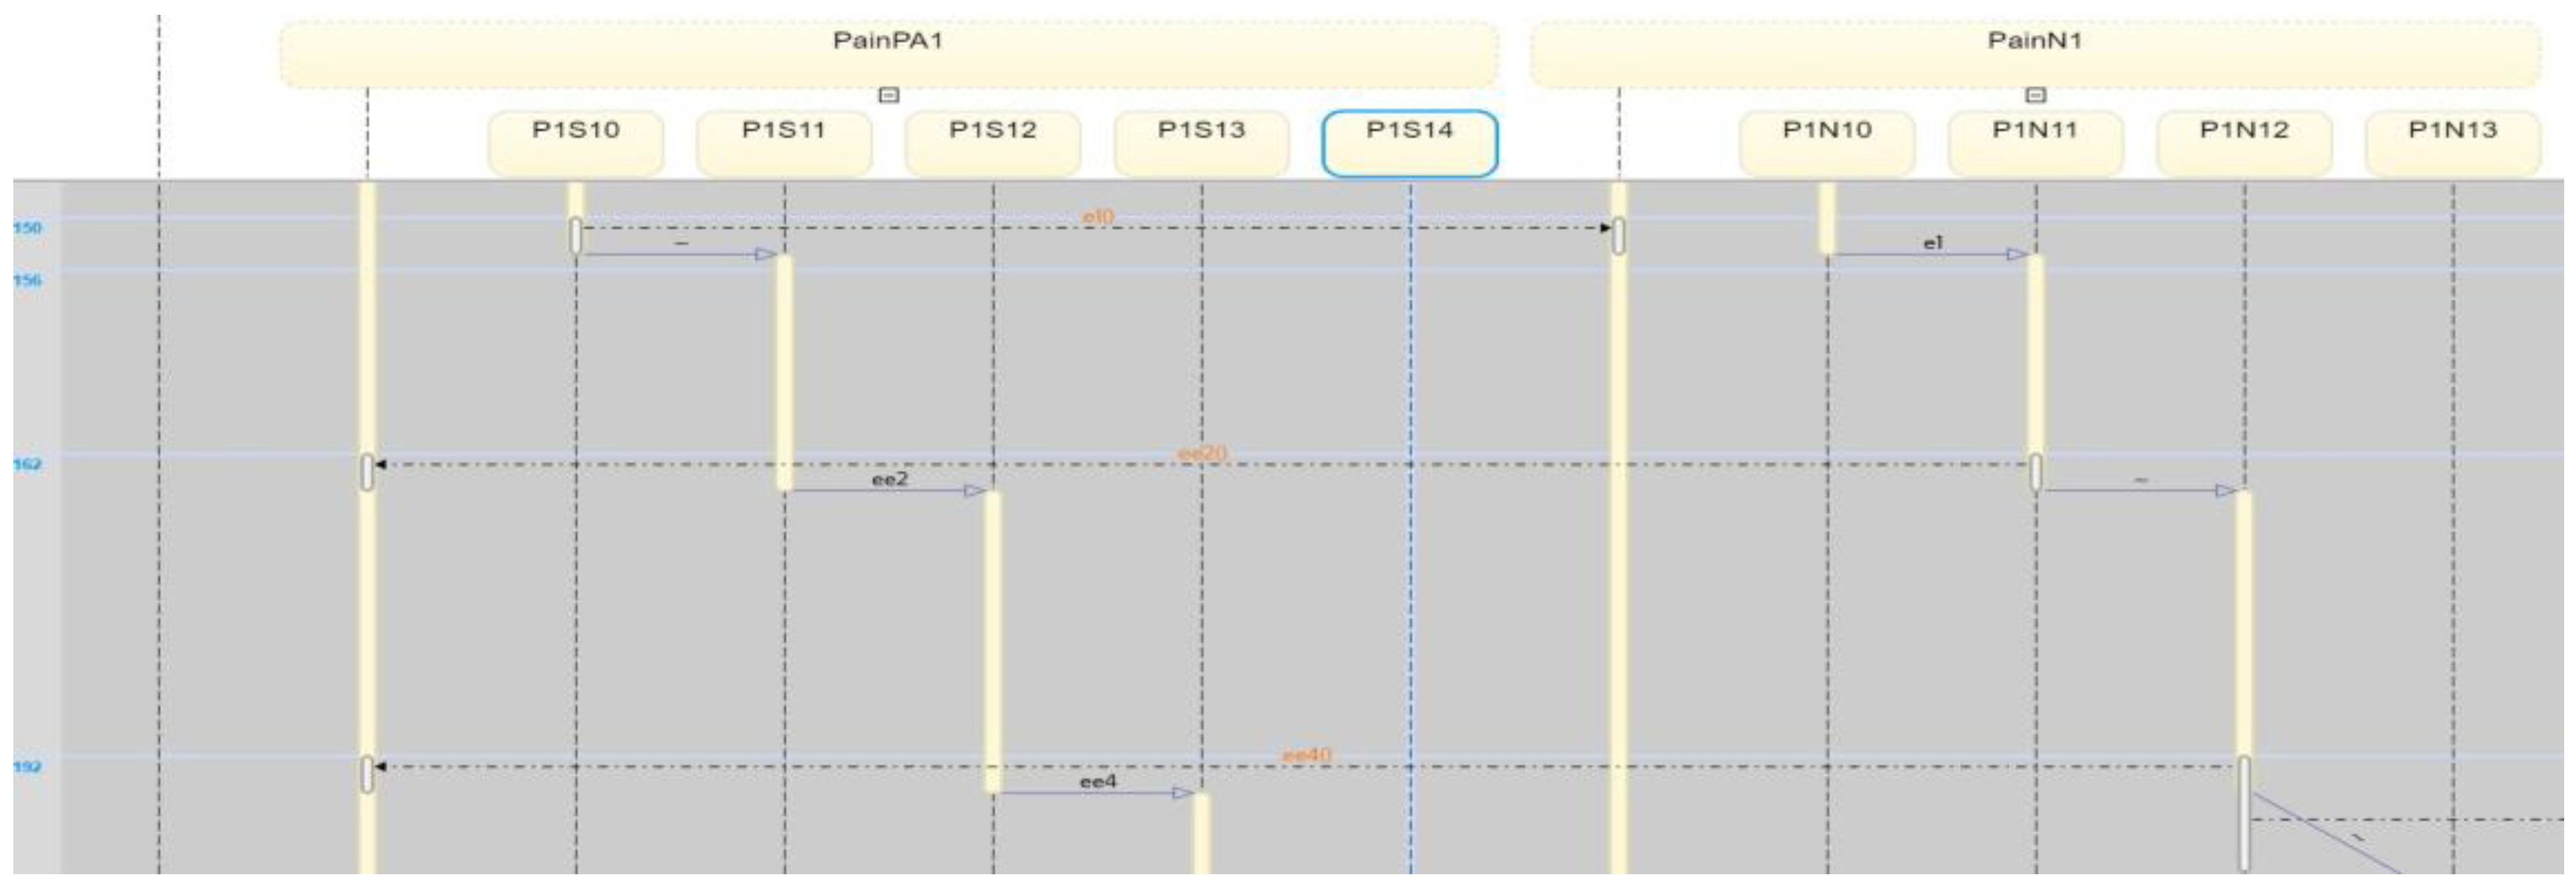Click the ee40 message label

1306,755
